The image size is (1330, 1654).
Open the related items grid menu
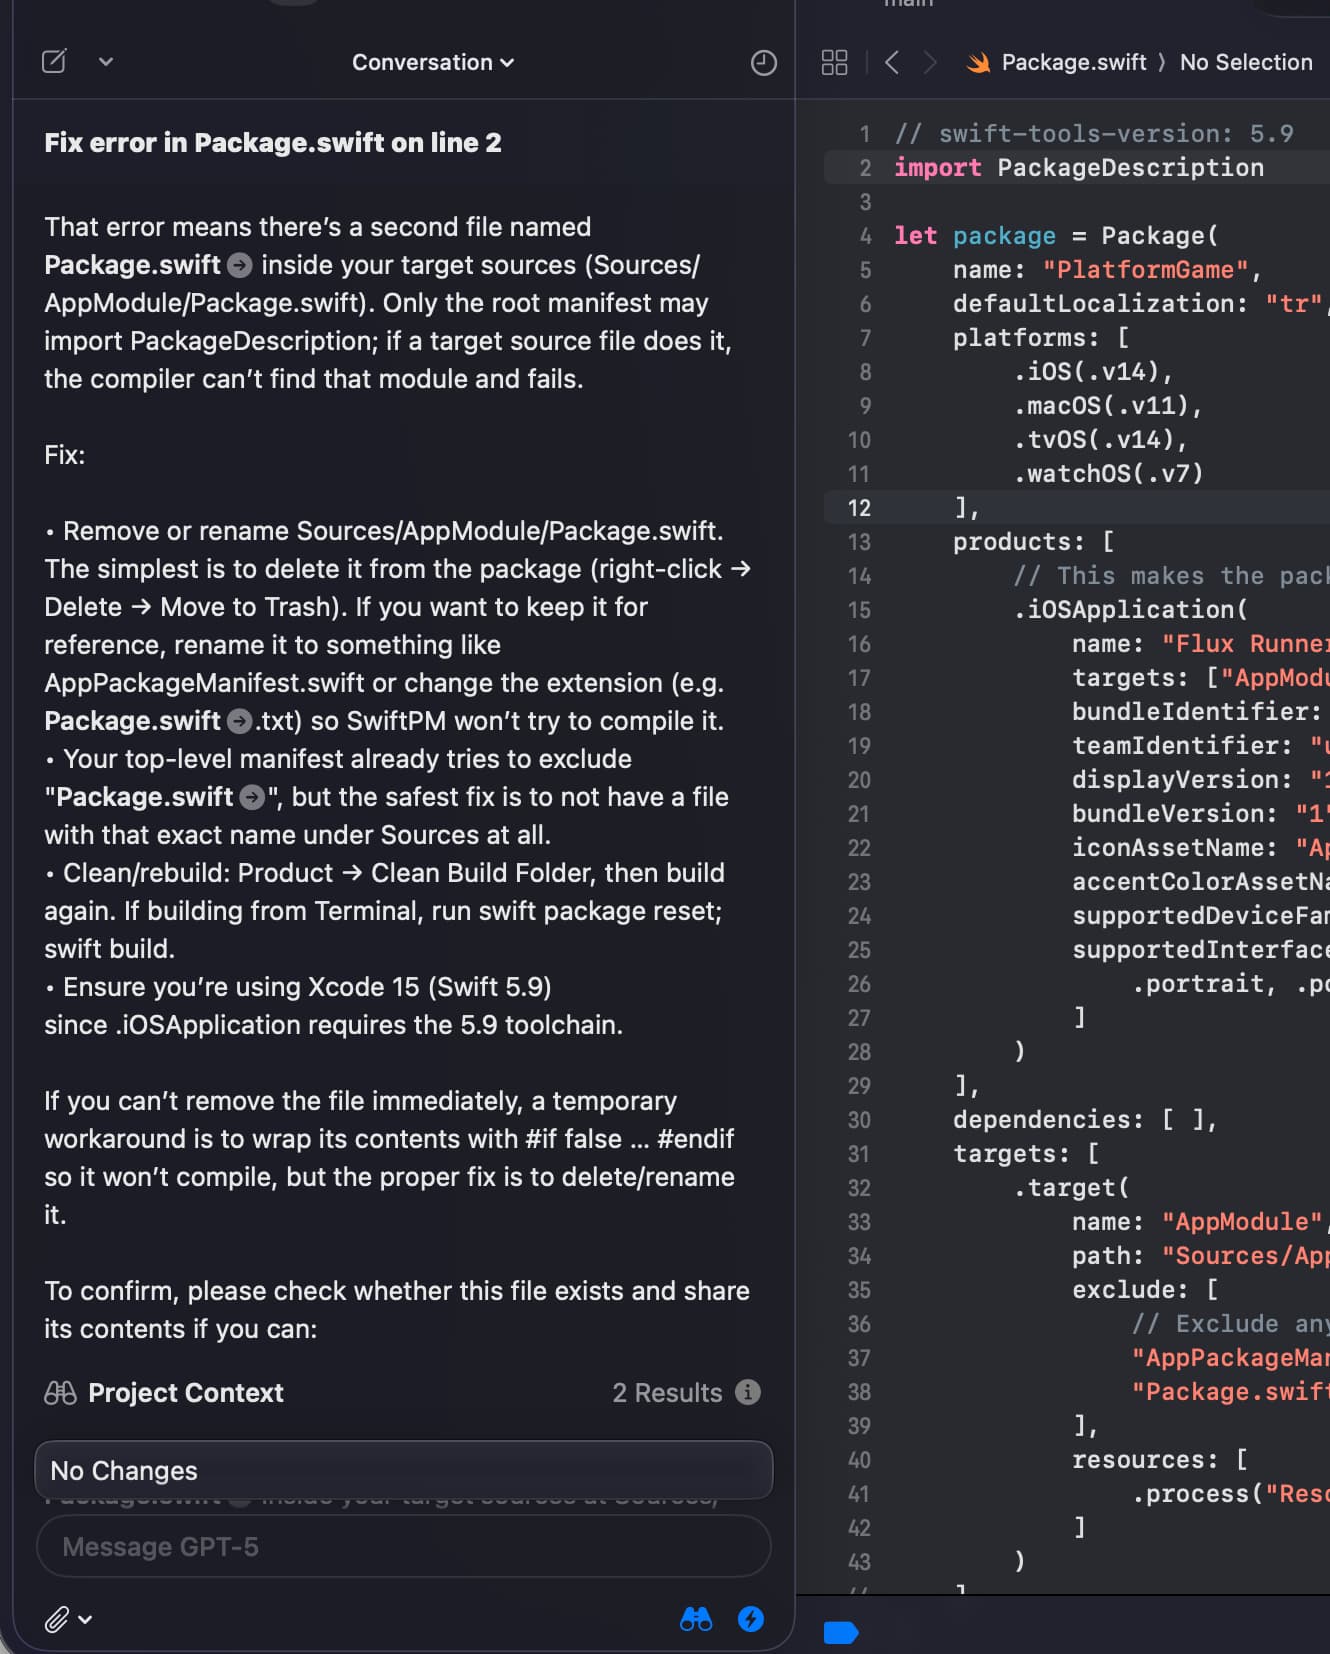834,63
